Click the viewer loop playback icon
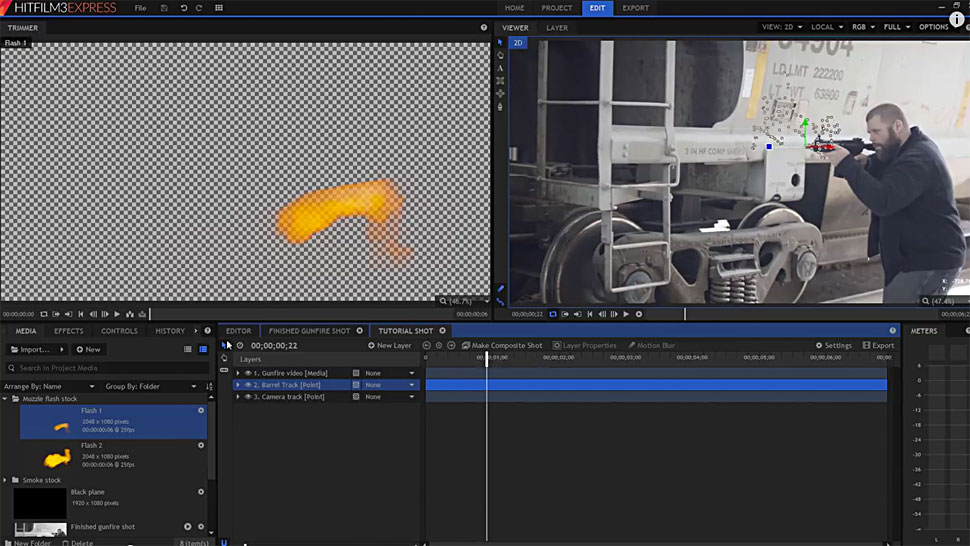The width and height of the screenshot is (970, 546). 553,314
